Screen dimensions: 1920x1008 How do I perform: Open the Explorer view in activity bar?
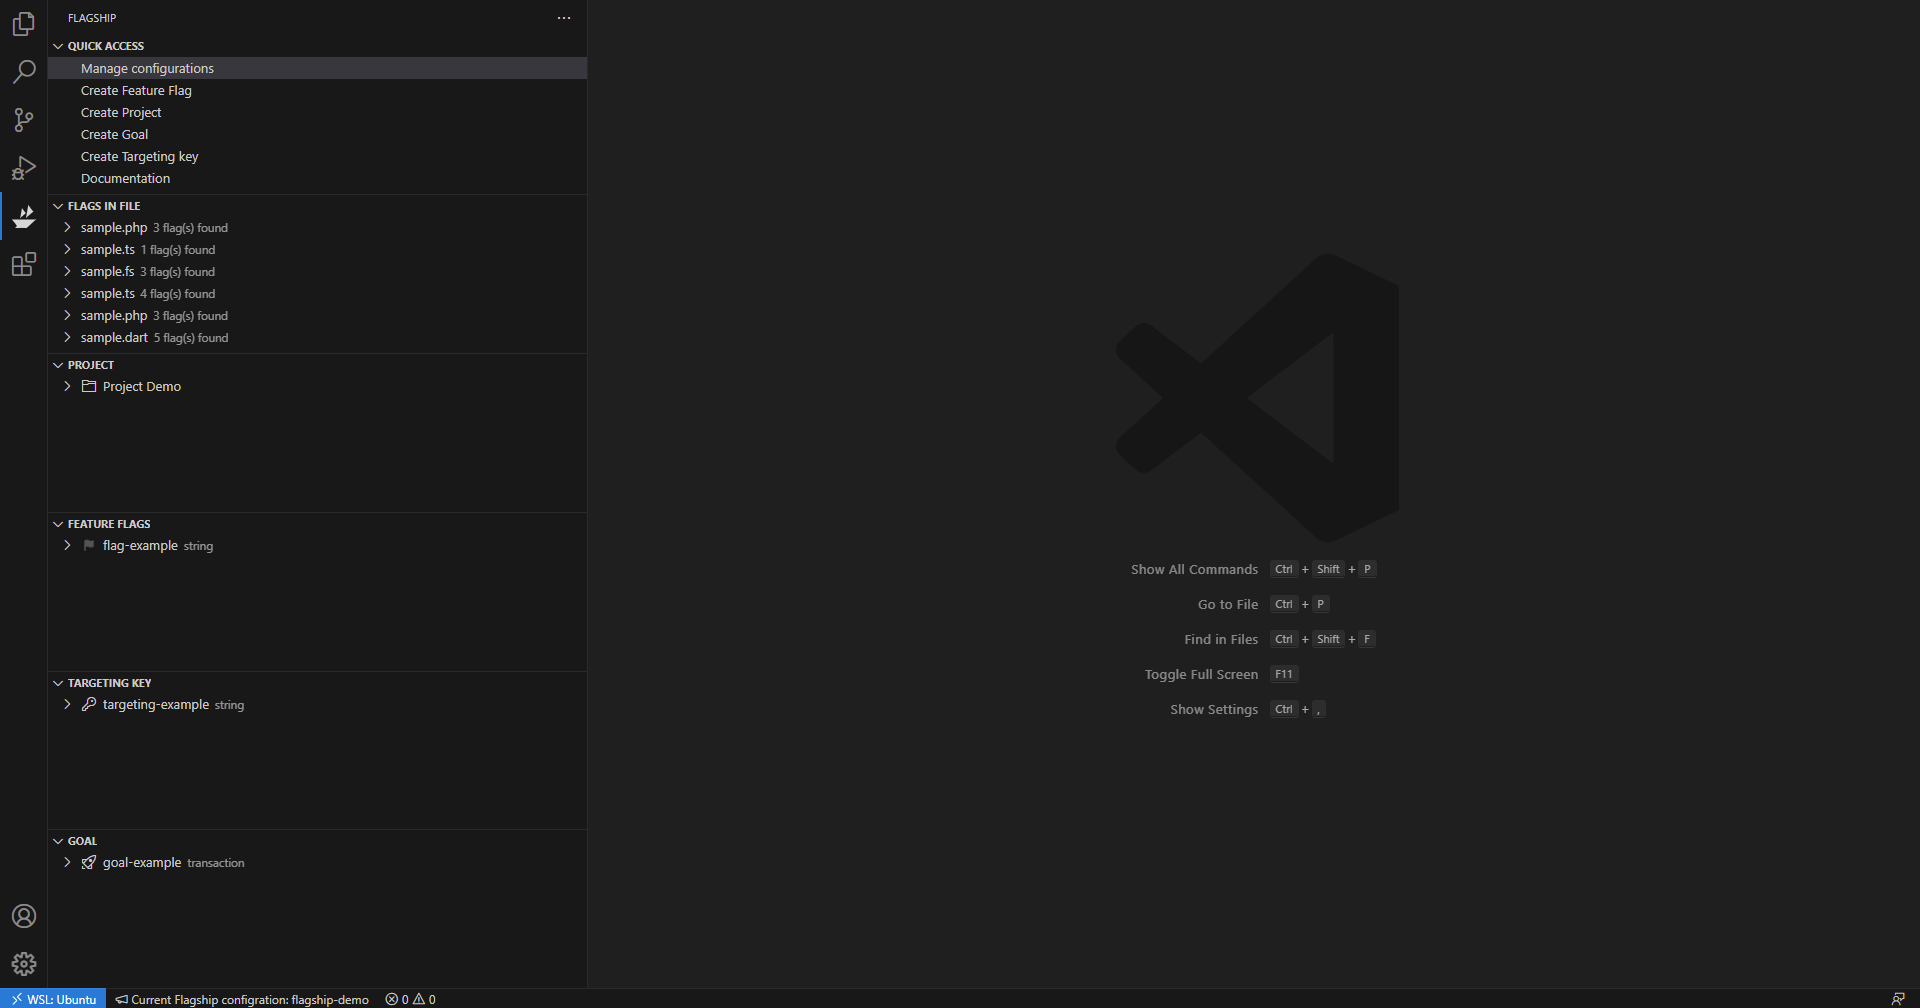pyautogui.click(x=24, y=24)
